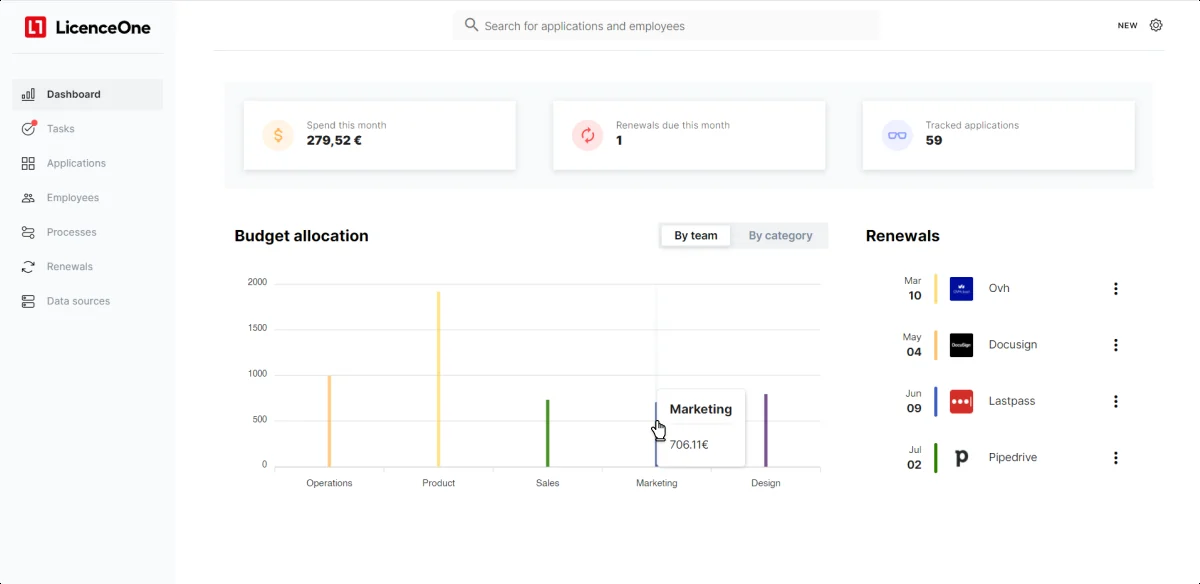This screenshot has height=584, width=1200.
Task: Click the renewals due refresh icon
Action: point(588,135)
